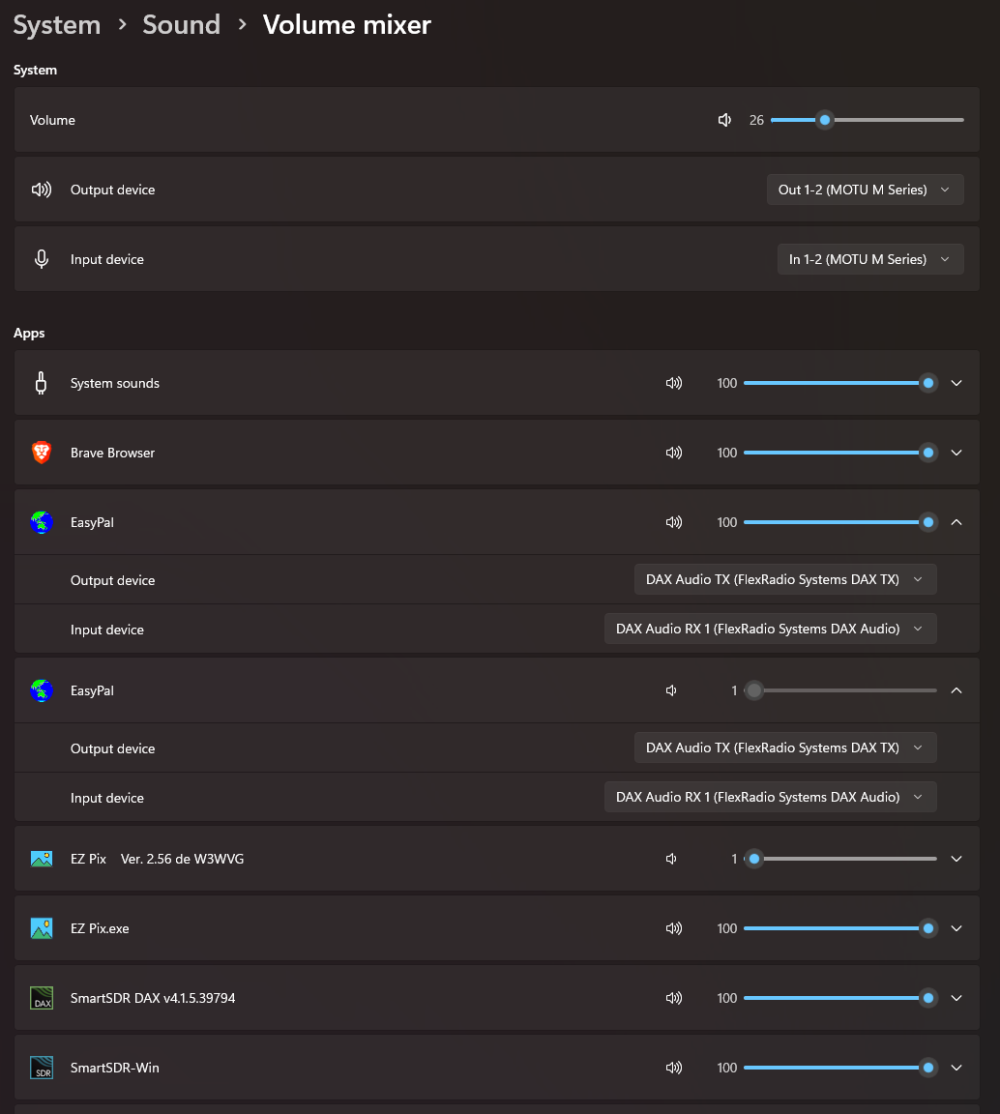The height and width of the screenshot is (1114, 1000).
Task: Mute Brave Browser audio speaker icon
Action: click(x=674, y=453)
